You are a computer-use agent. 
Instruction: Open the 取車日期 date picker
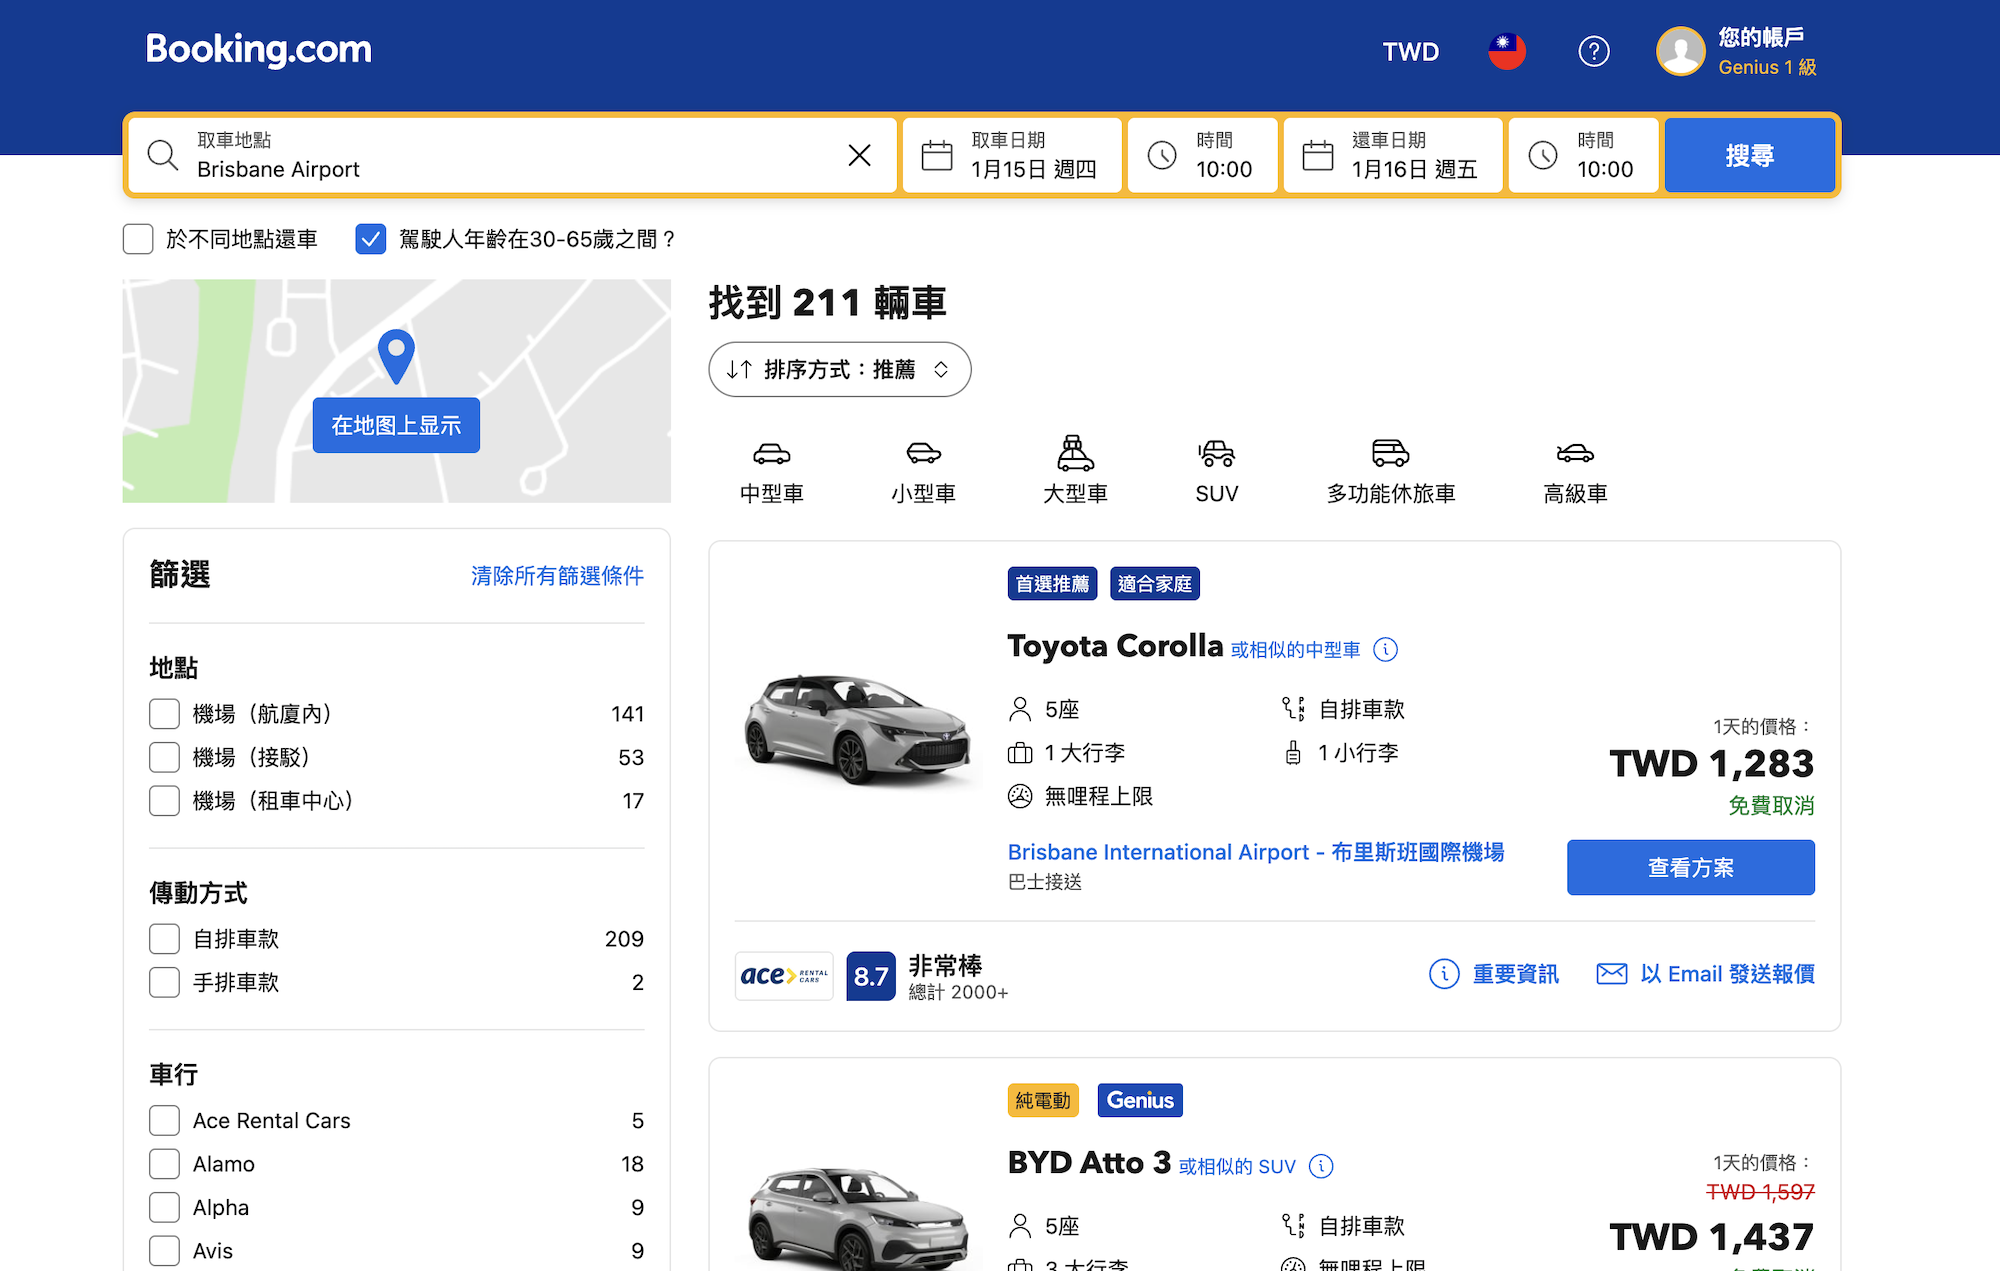pos(1012,155)
